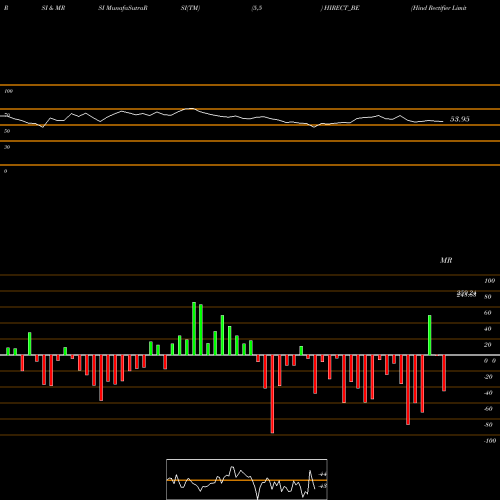Viewport: 500px width, 500px height.
Task: Click the 30 level label in RSI panel
Action: [x=7, y=147]
